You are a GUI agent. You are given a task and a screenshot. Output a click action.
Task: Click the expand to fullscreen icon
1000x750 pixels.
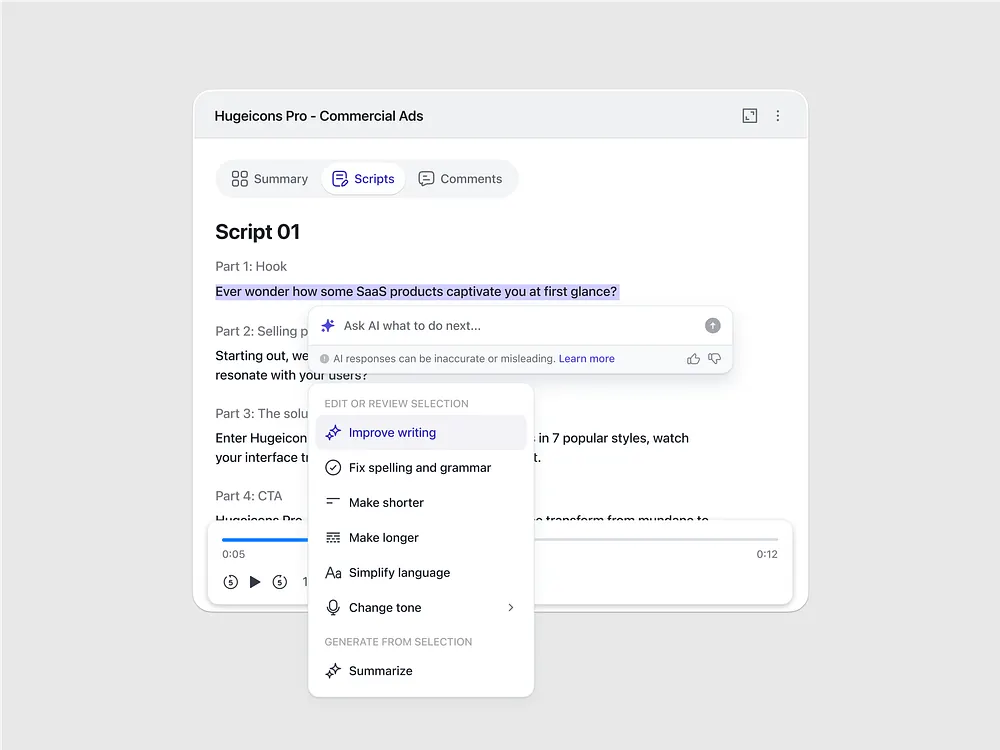(749, 115)
